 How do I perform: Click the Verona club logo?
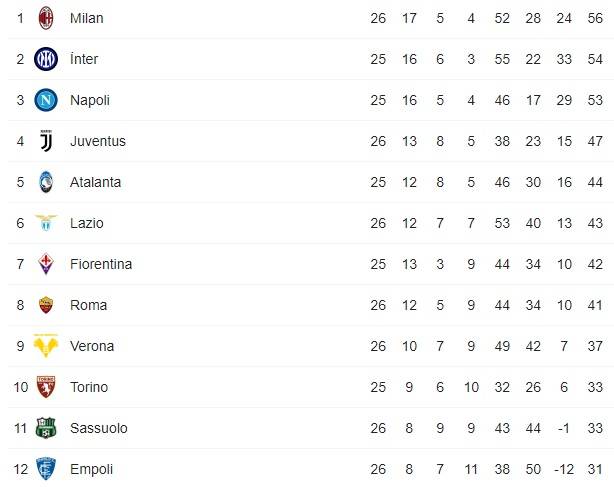(46, 346)
